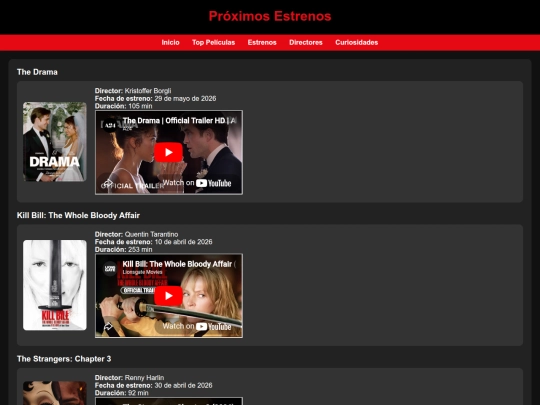Play the Kill Bill trailer video

(x=168, y=296)
